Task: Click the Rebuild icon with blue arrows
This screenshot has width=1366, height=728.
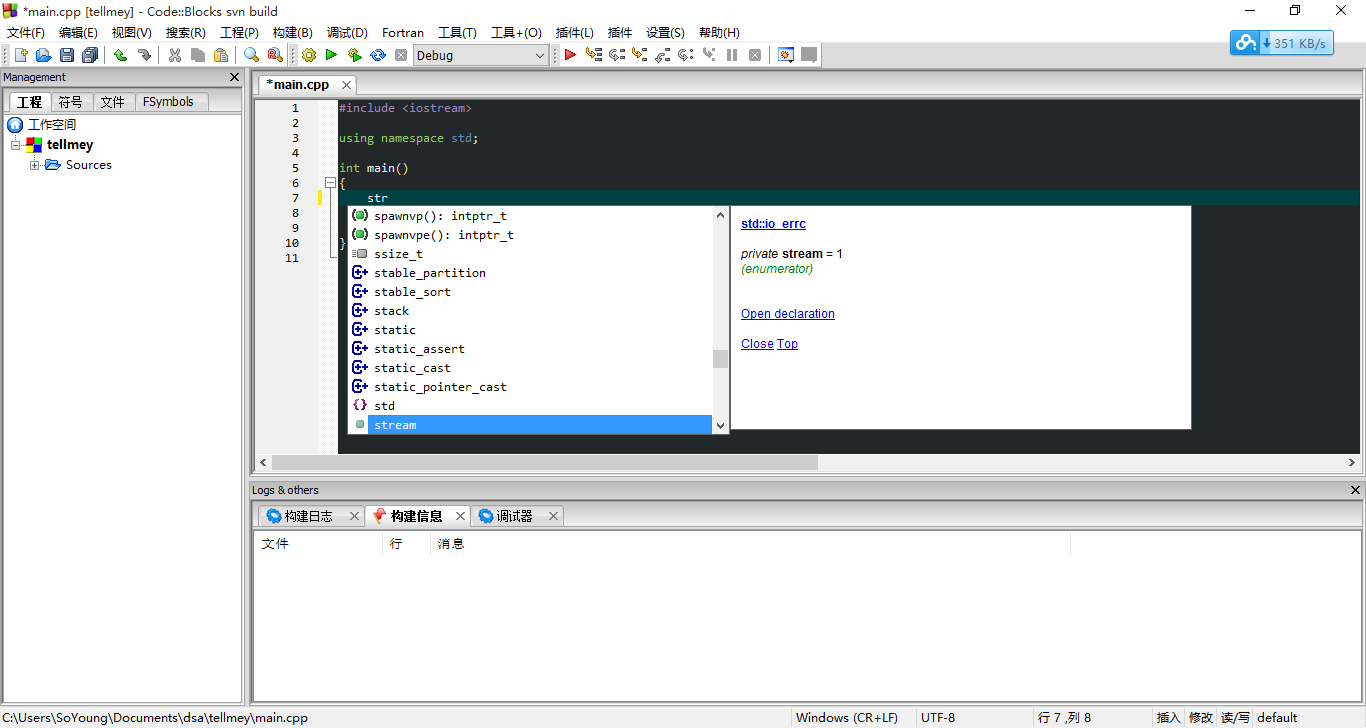Action: tap(378, 56)
